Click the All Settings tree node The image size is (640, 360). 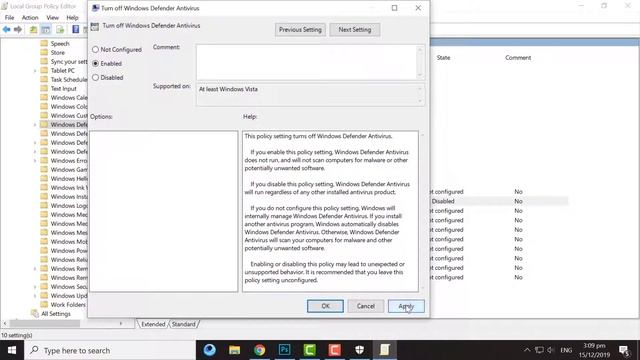(x=56, y=314)
